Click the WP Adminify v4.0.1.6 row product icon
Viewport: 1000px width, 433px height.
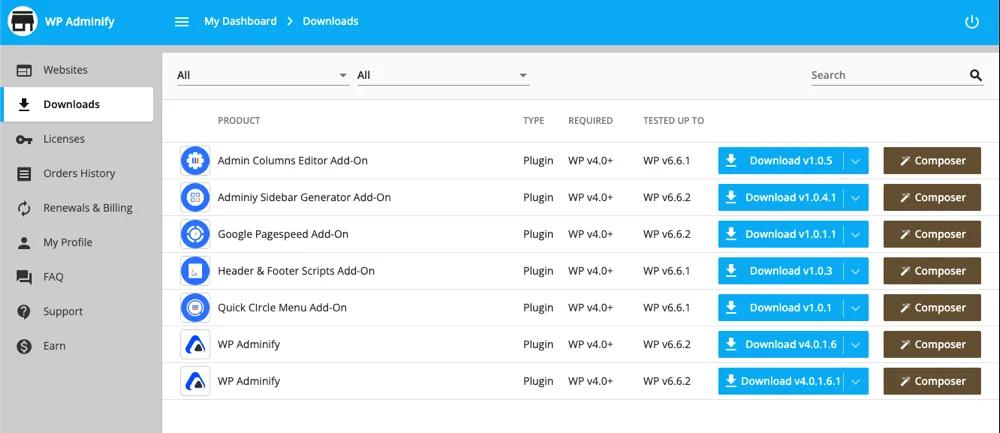coord(195,344)
